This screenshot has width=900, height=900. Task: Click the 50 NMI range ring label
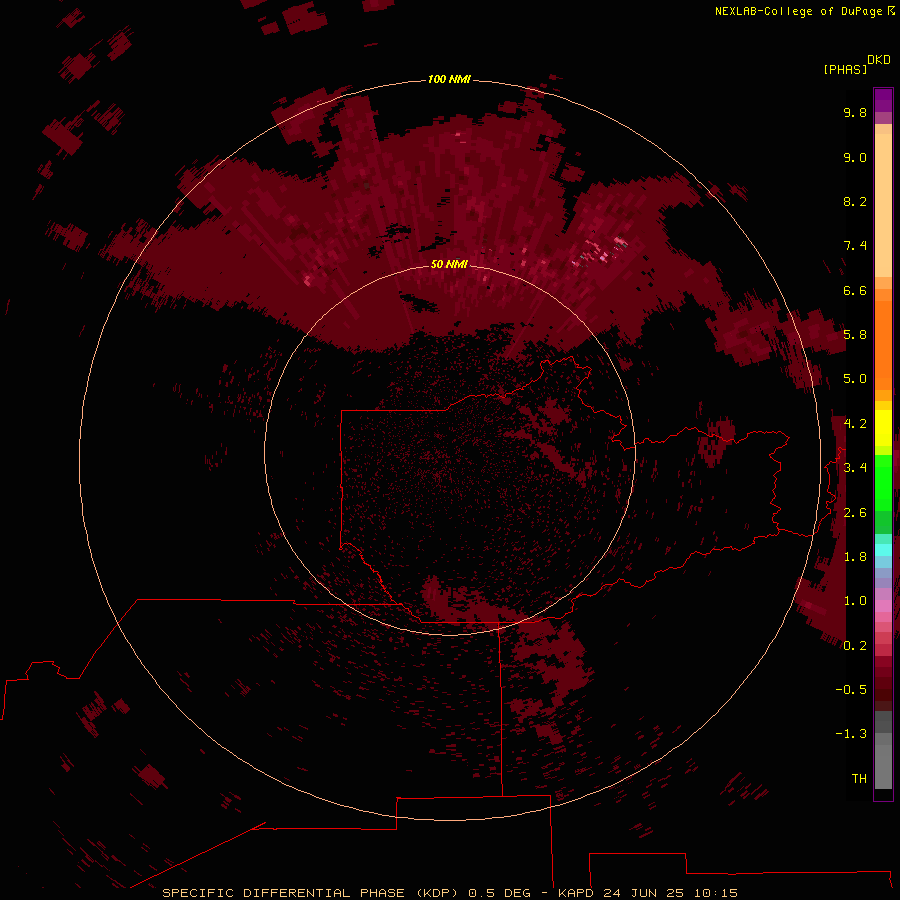449,264
